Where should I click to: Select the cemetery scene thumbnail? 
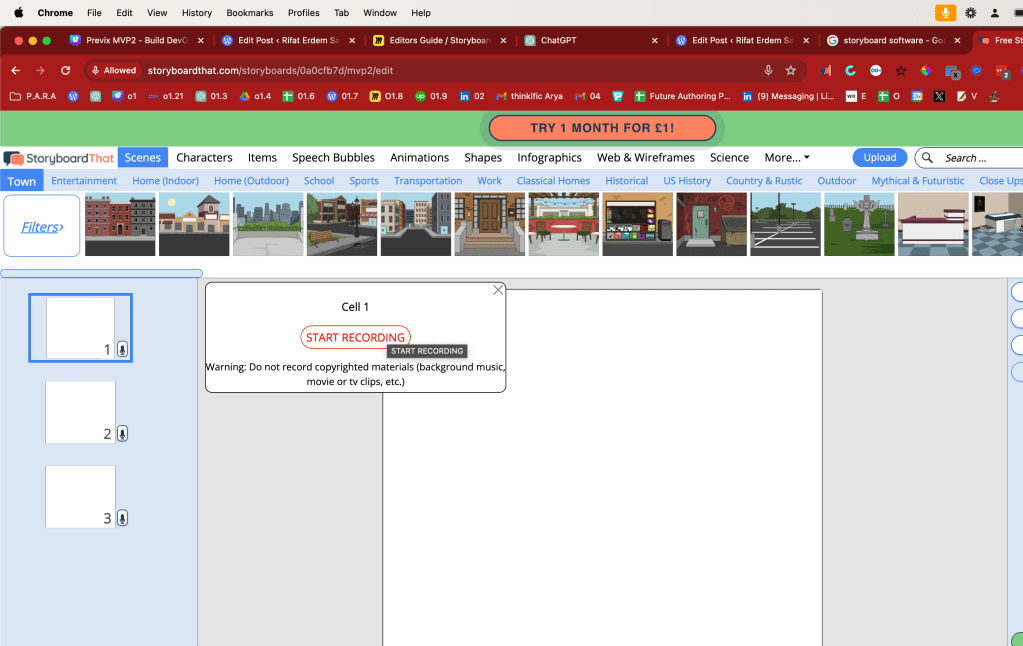pyautogui.click(x=859, y=224)
